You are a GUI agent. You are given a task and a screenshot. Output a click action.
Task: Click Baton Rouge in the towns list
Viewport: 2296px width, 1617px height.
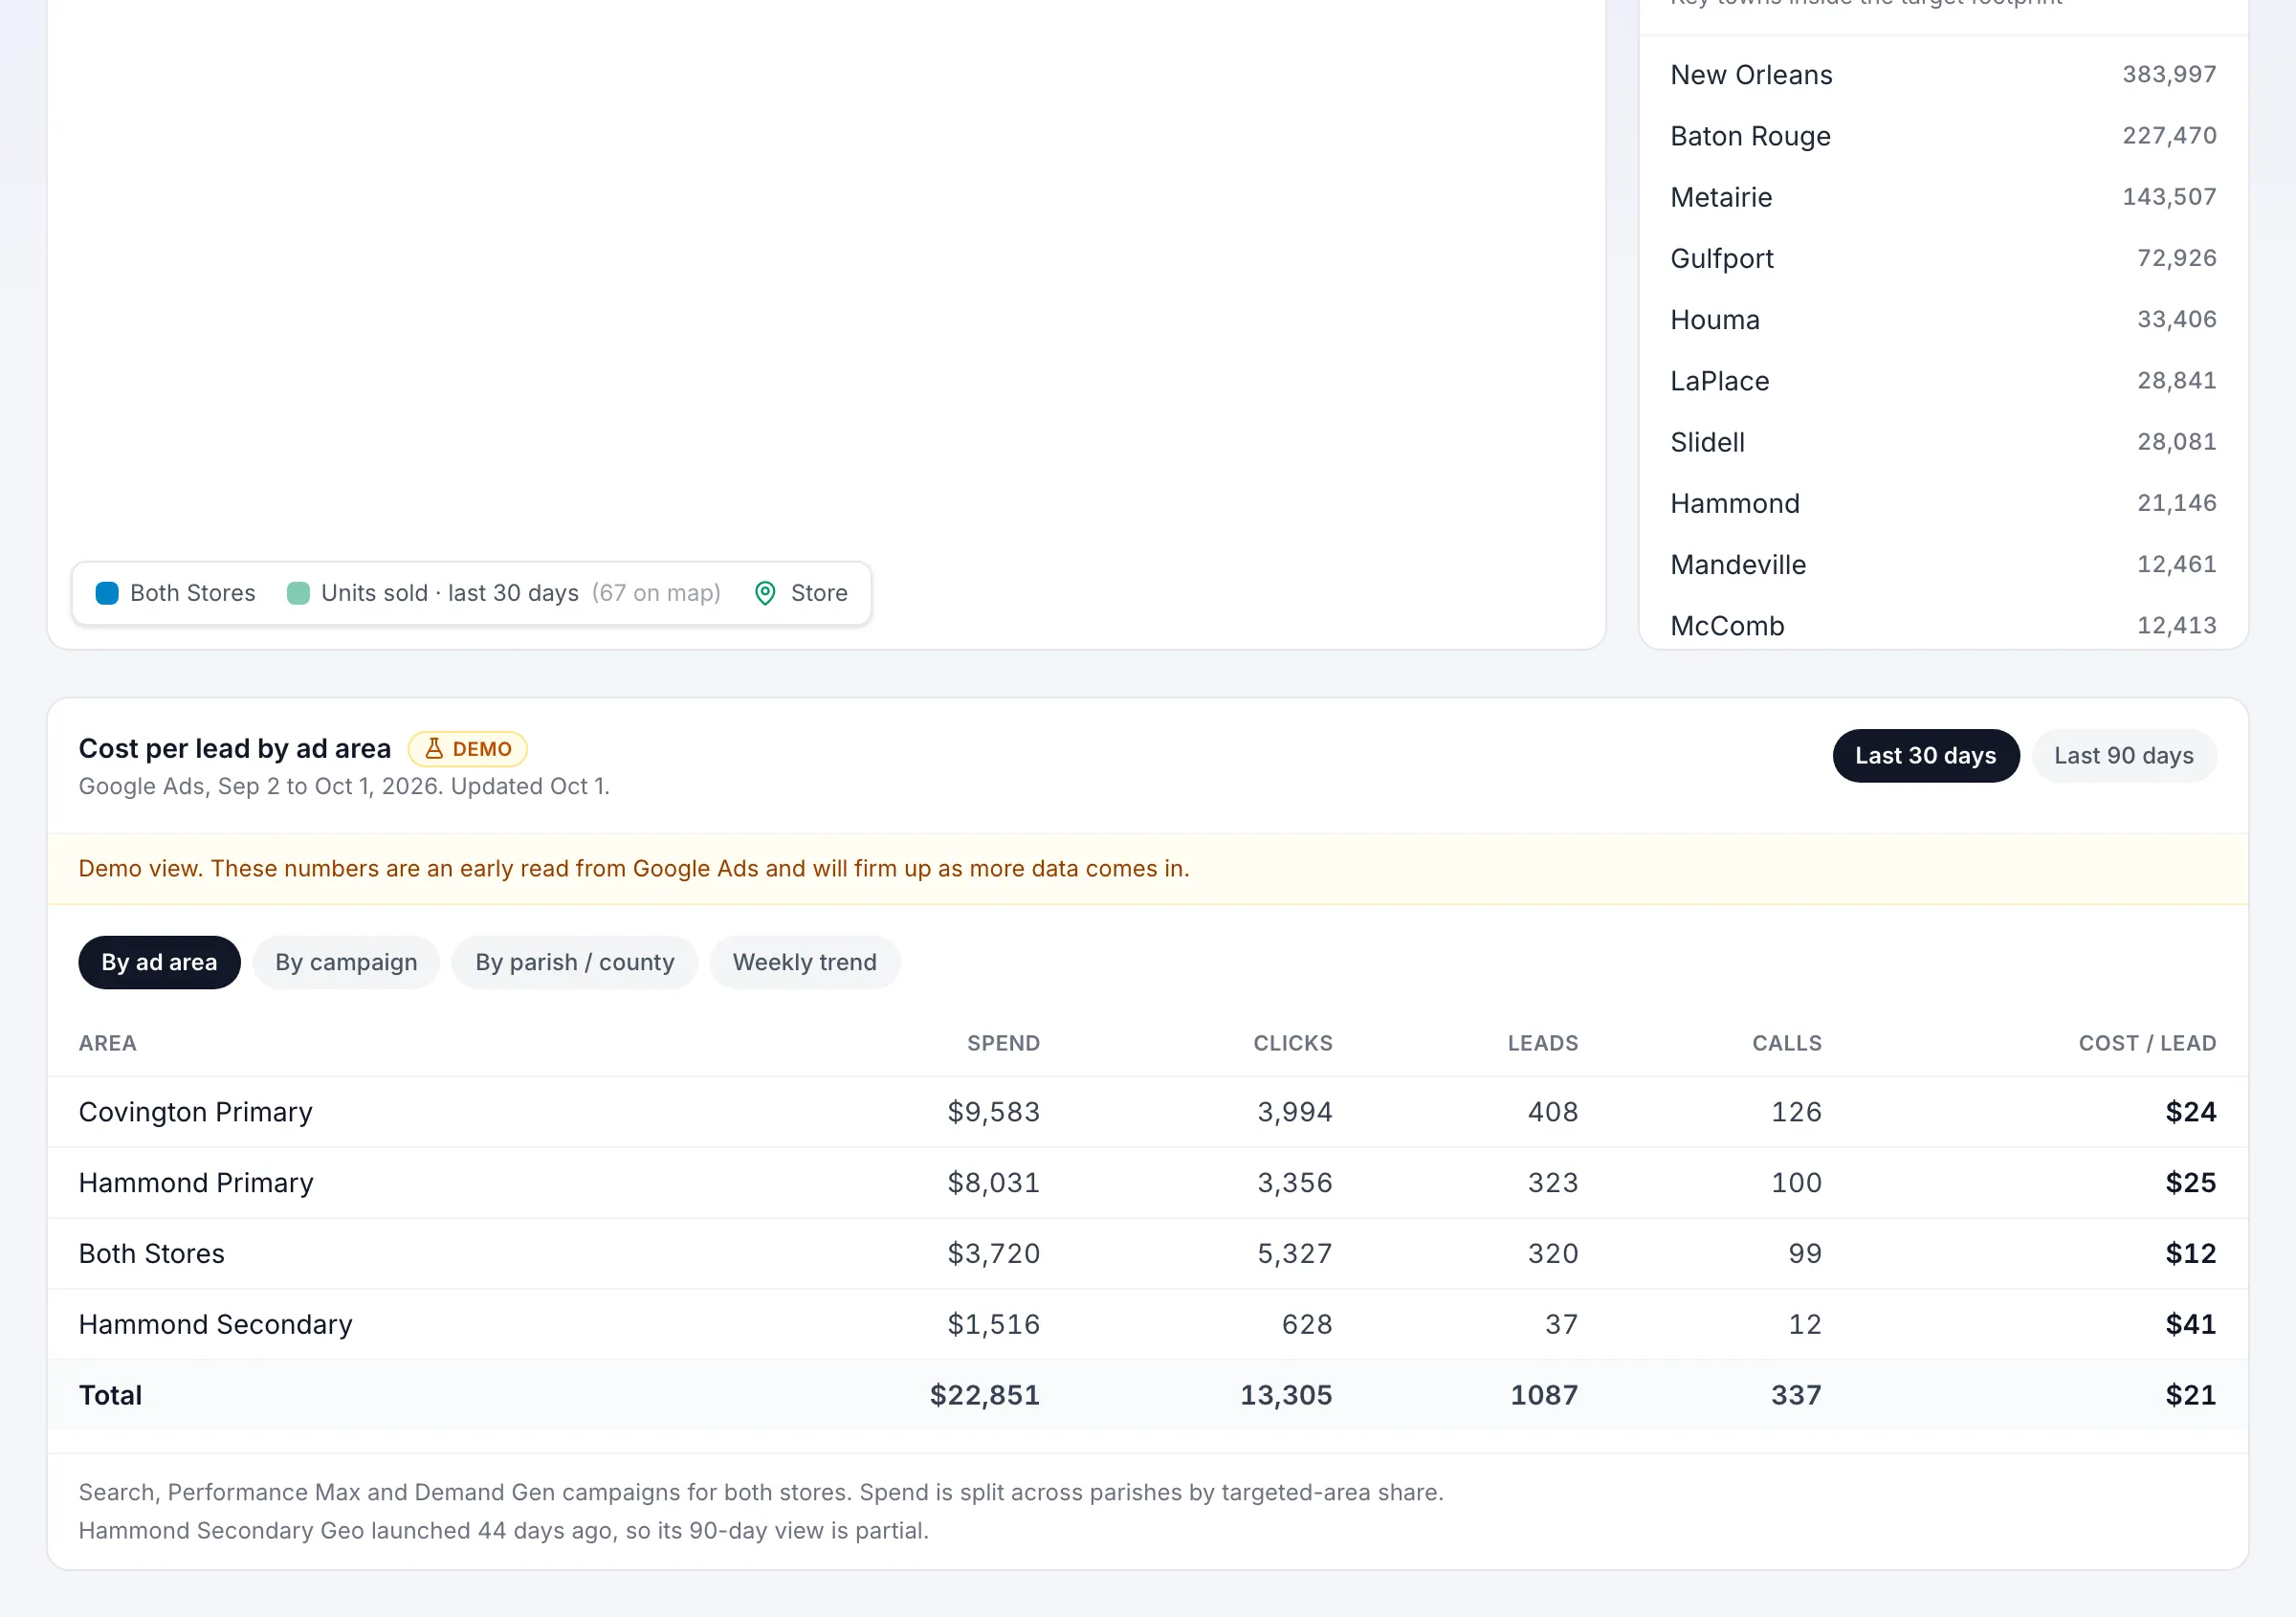(1750, 136)
